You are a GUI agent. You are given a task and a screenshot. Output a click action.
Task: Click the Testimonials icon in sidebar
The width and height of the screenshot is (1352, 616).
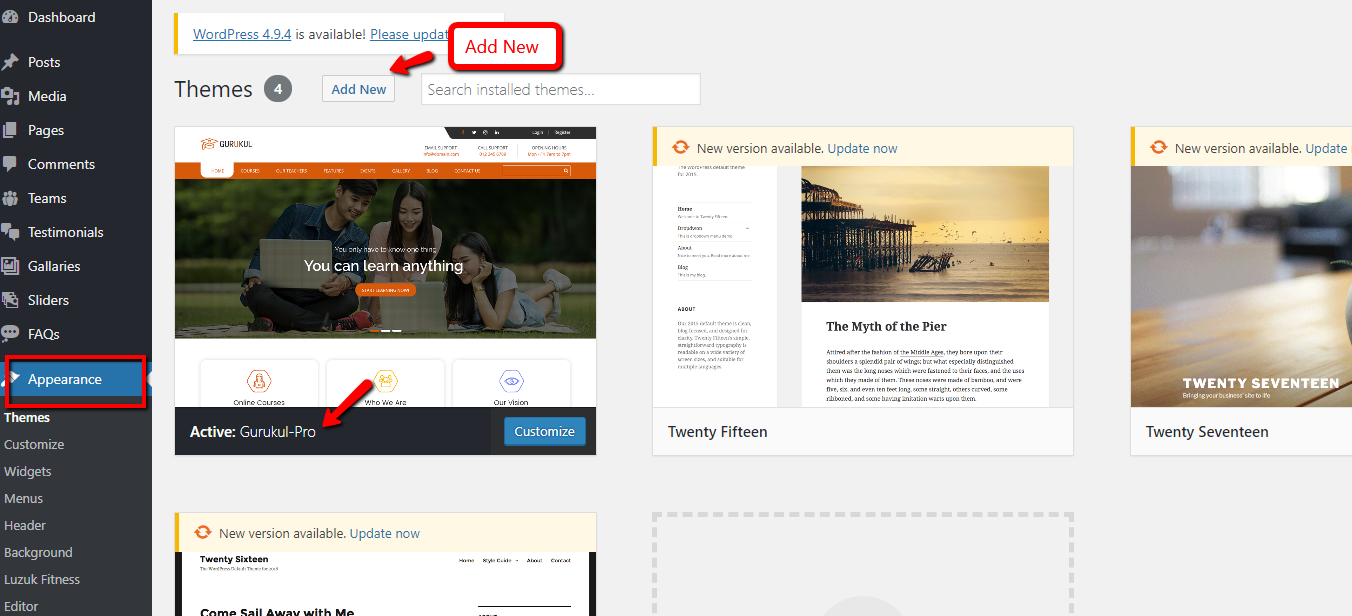[x=10, y=232]
